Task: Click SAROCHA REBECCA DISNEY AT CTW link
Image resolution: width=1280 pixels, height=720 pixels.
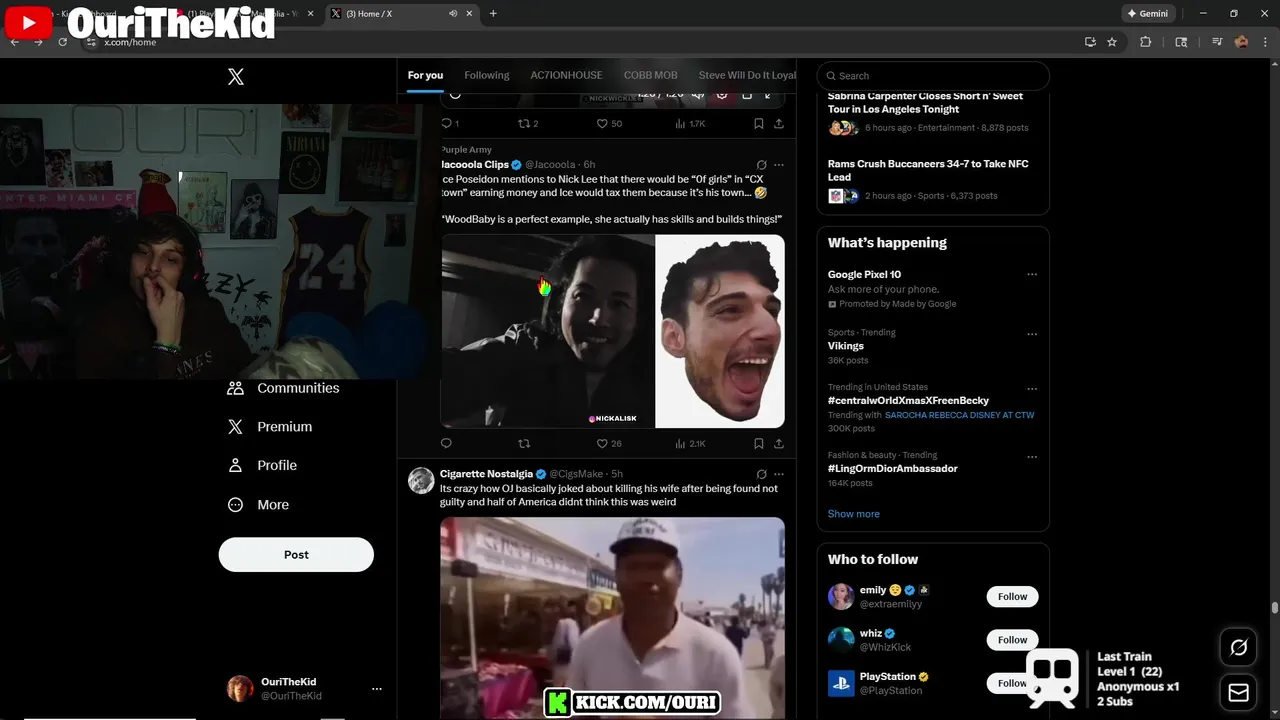Action: point(959,415)
